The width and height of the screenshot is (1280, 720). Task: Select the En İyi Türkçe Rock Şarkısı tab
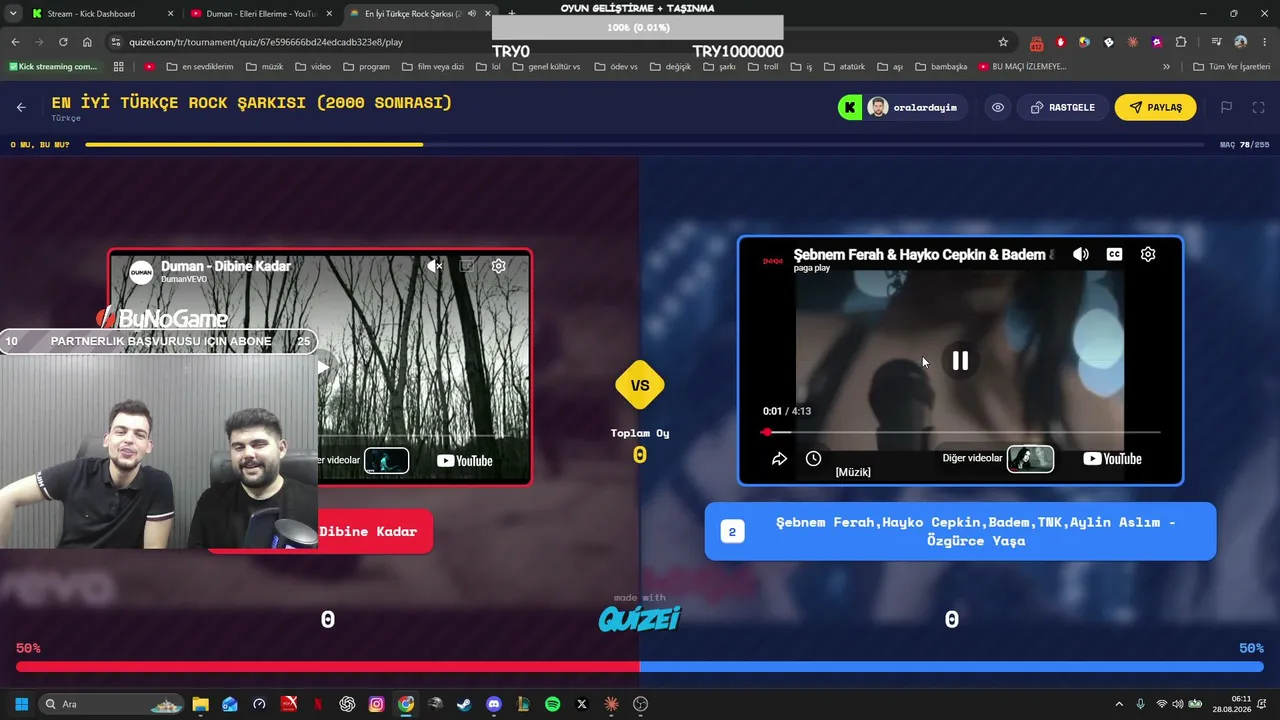420,14
